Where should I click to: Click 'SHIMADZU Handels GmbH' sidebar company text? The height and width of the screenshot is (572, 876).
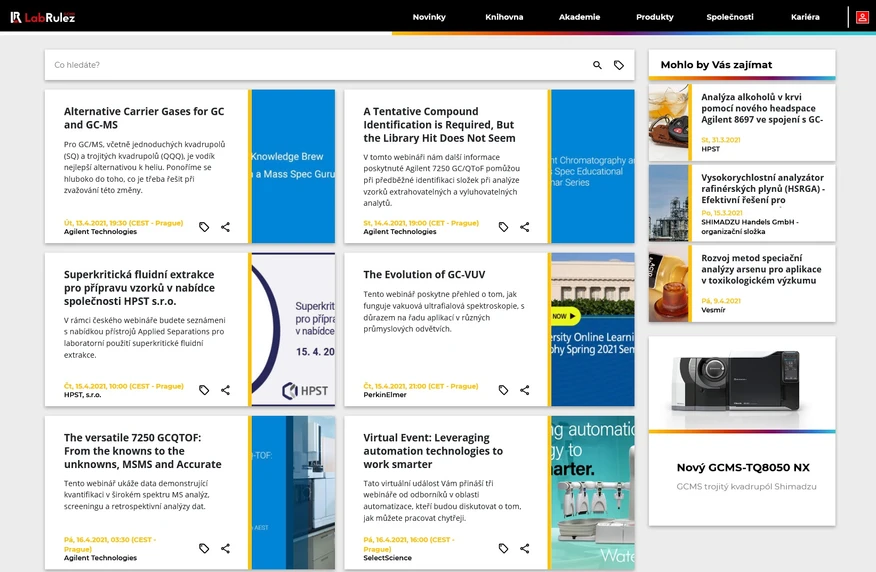click(750, 227)
